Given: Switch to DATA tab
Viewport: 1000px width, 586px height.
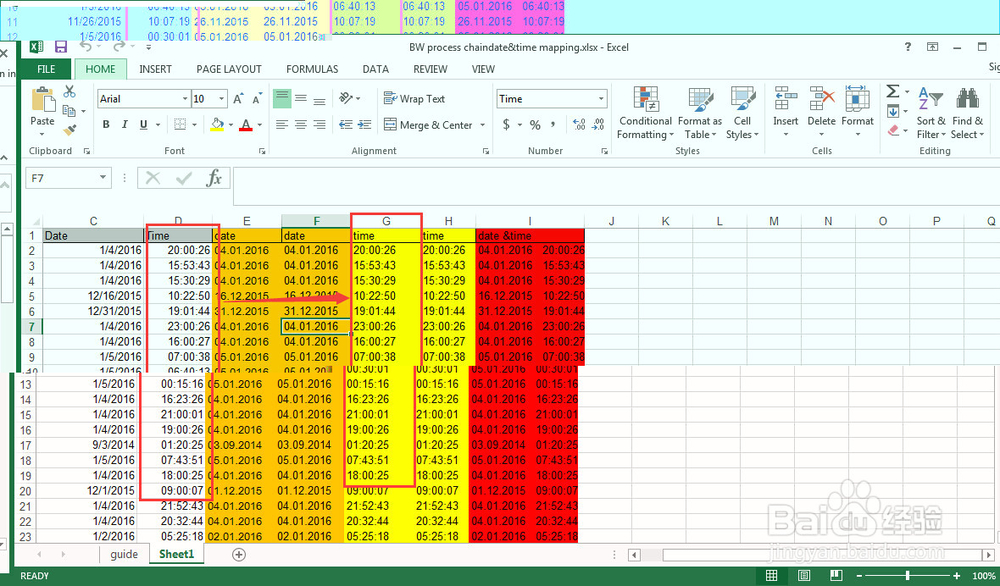Looking at the screenshot, I should tap(376, 69).
